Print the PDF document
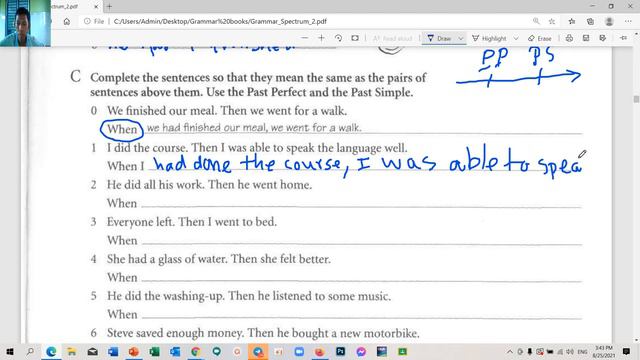This screenshot has height=360, width=640. point(569,38)
